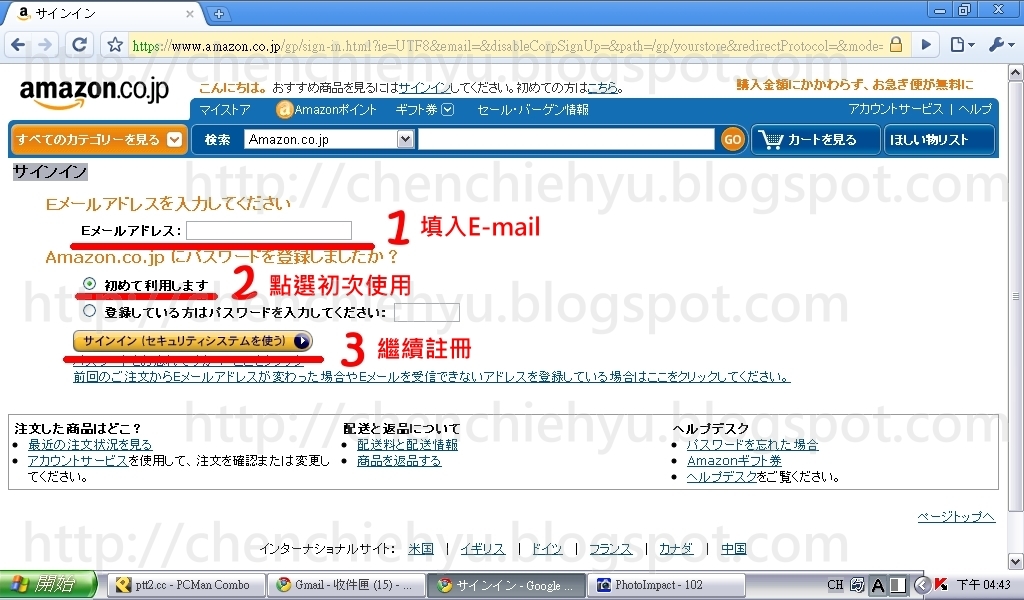Click the Amazonポイント icon

[284, 110]
